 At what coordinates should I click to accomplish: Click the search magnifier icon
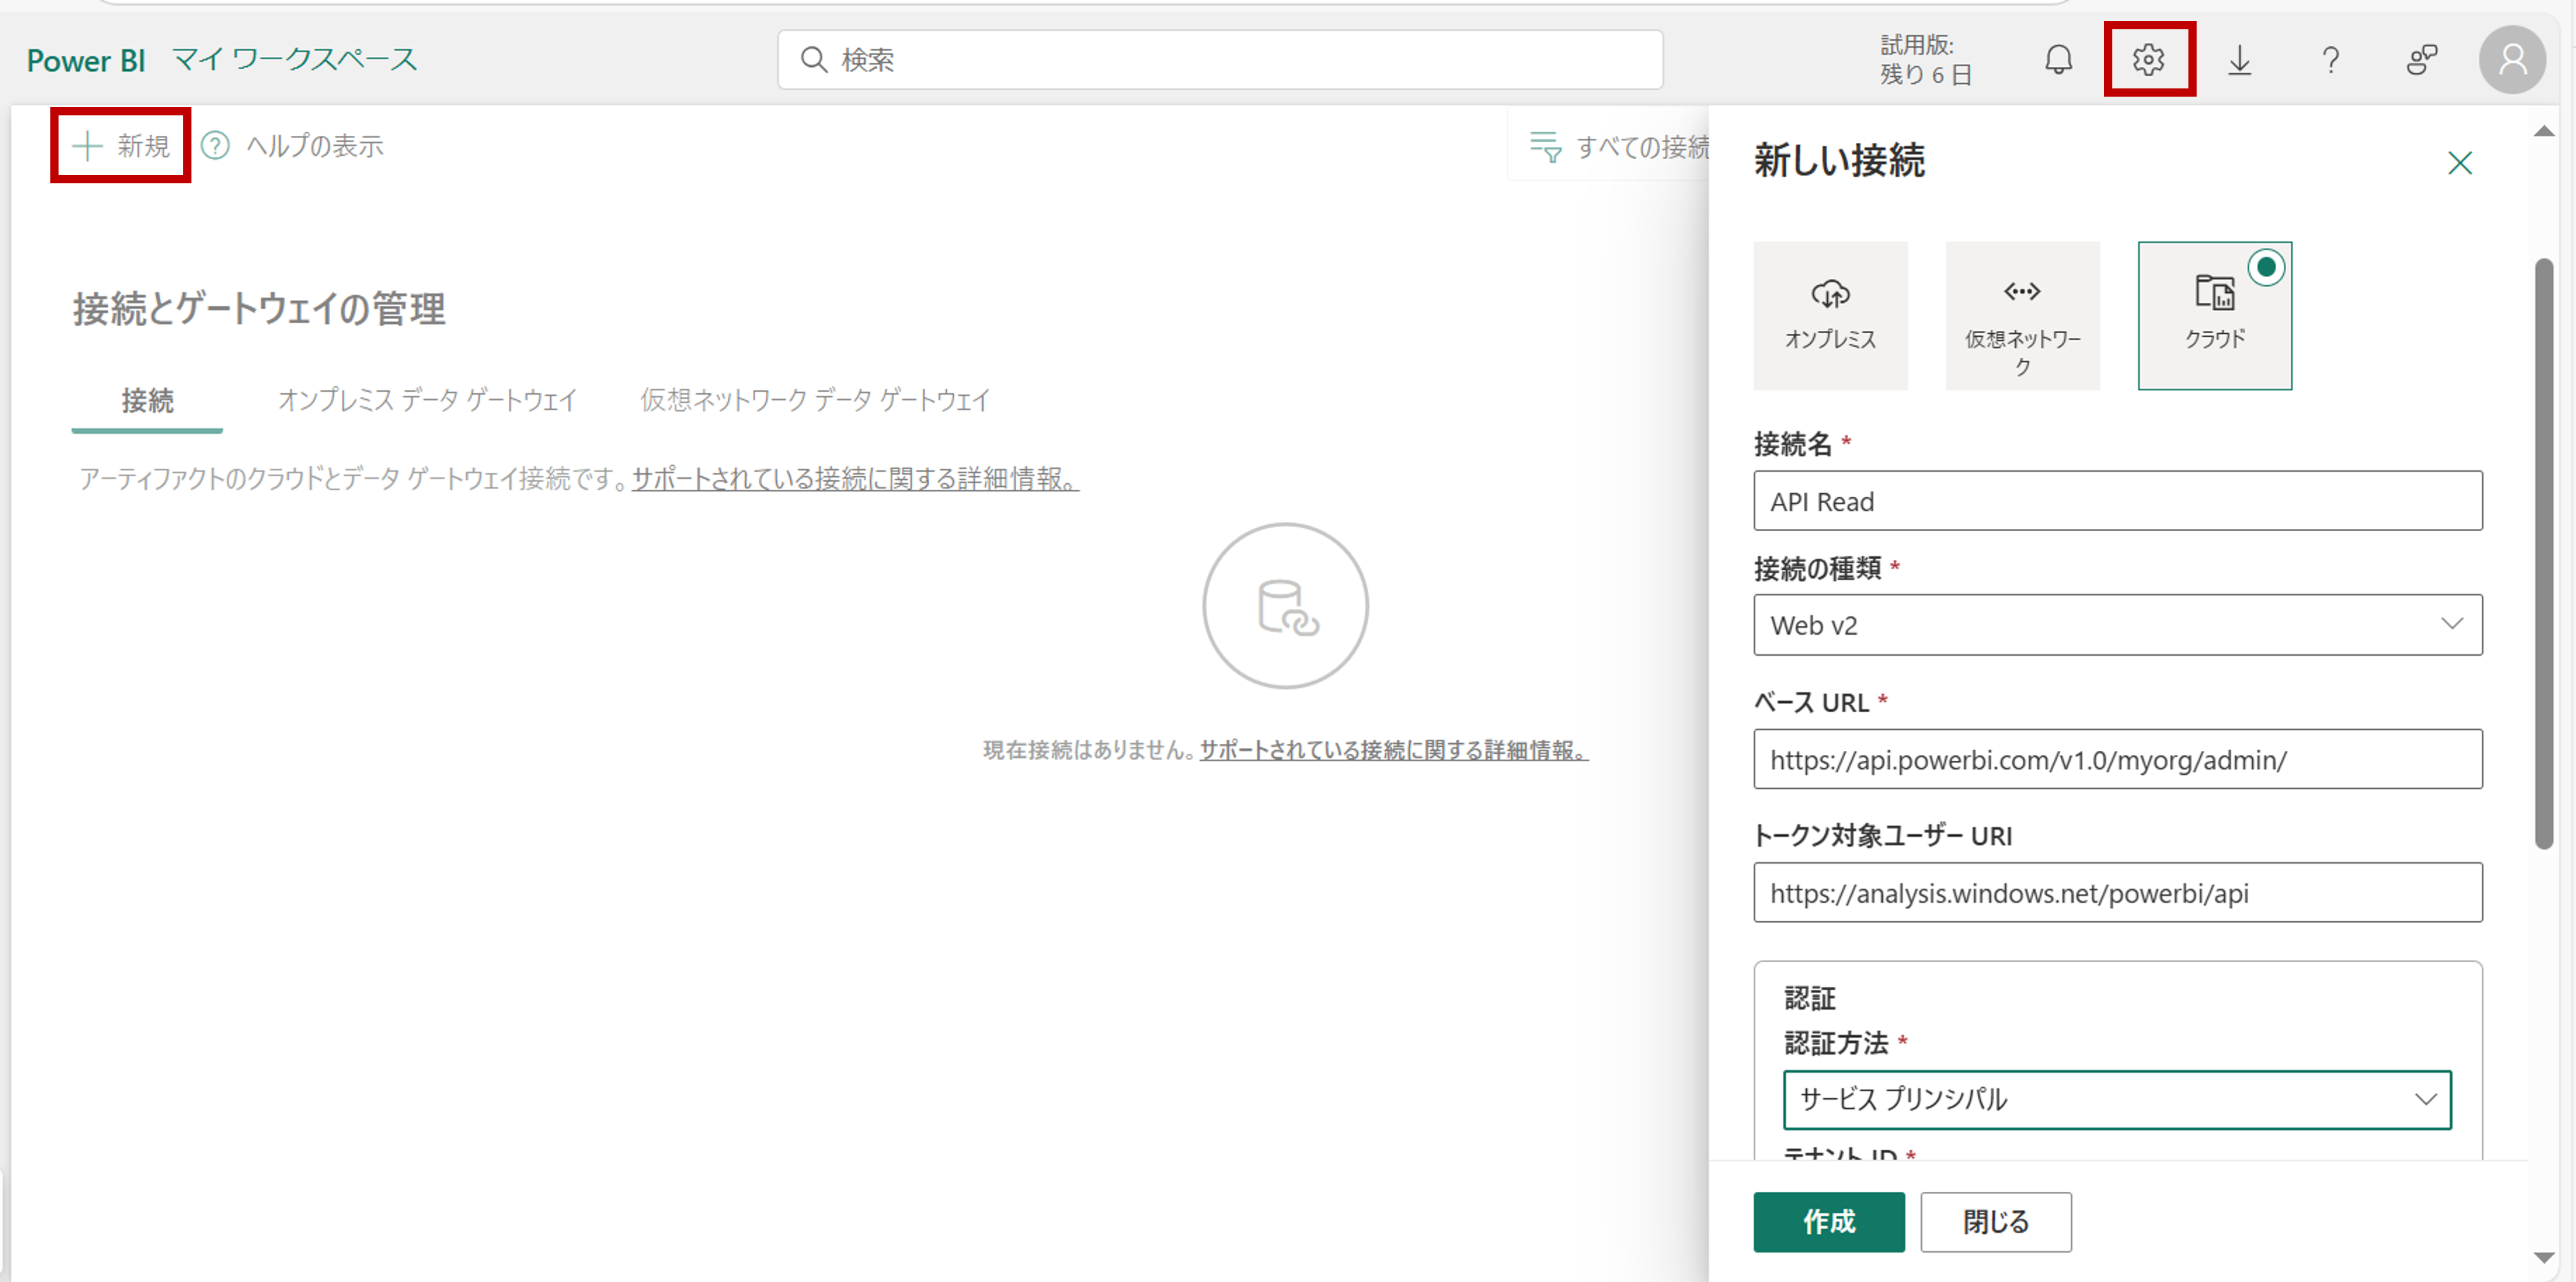click(x=813, y=59)
